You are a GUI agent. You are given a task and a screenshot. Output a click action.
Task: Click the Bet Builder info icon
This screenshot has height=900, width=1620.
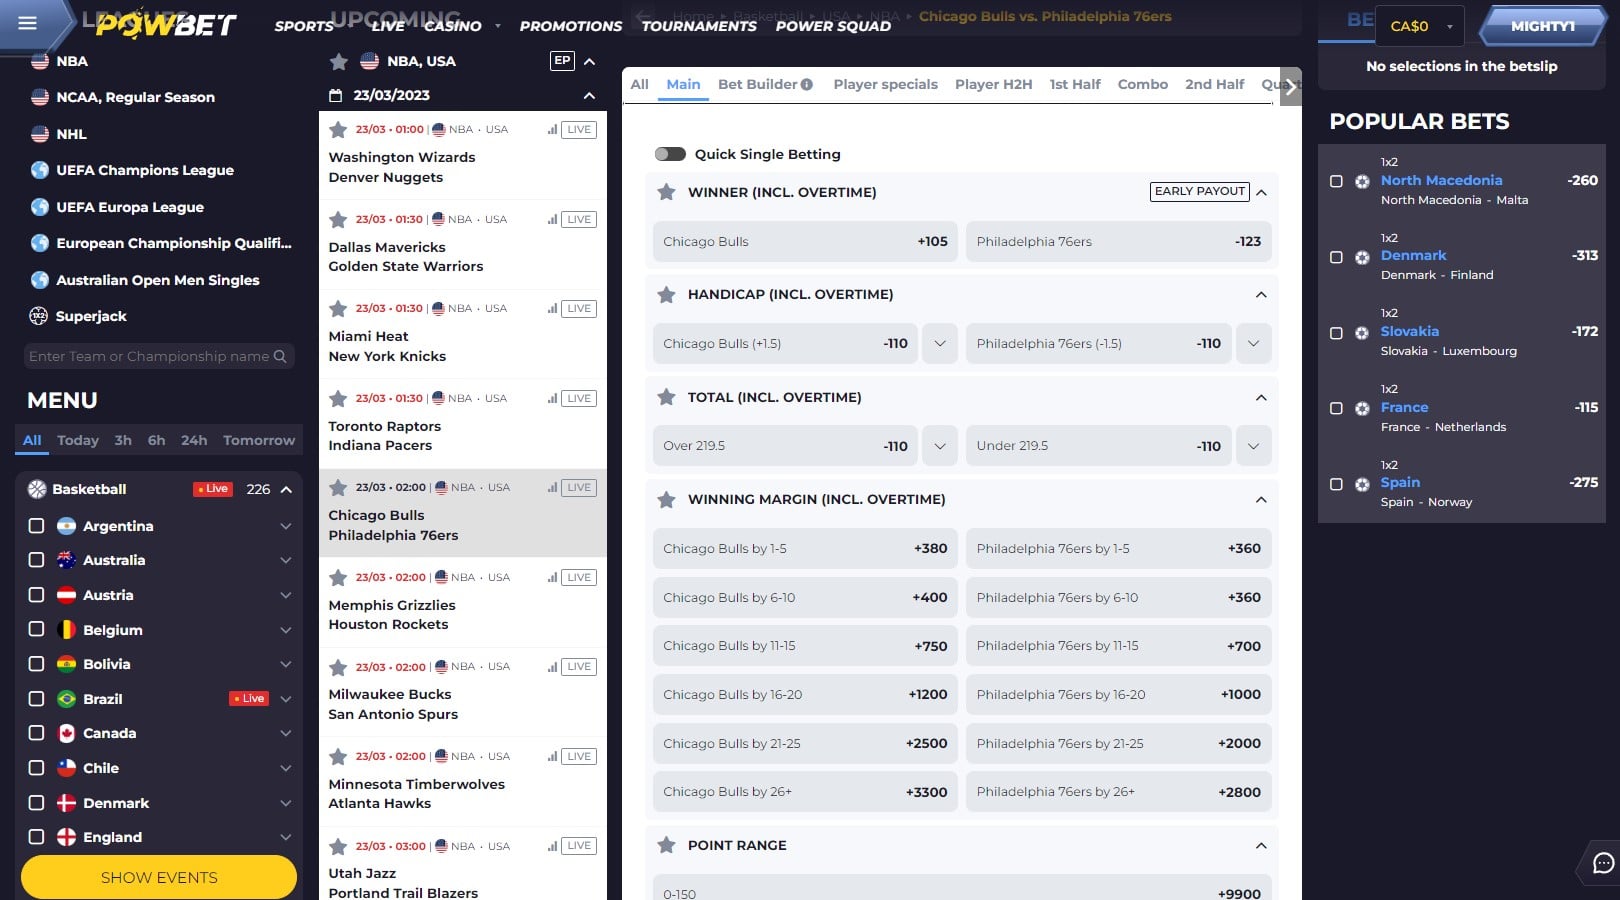click(807, 85)
